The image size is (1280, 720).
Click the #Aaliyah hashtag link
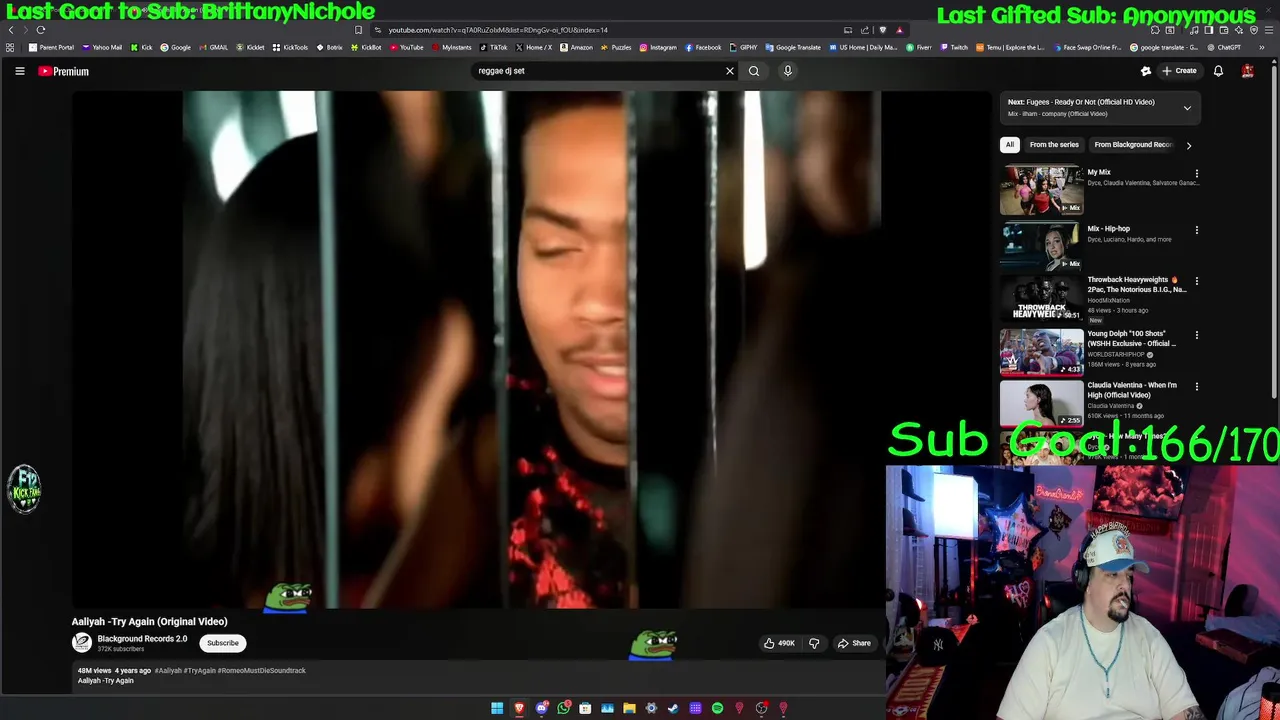(168, 671)
